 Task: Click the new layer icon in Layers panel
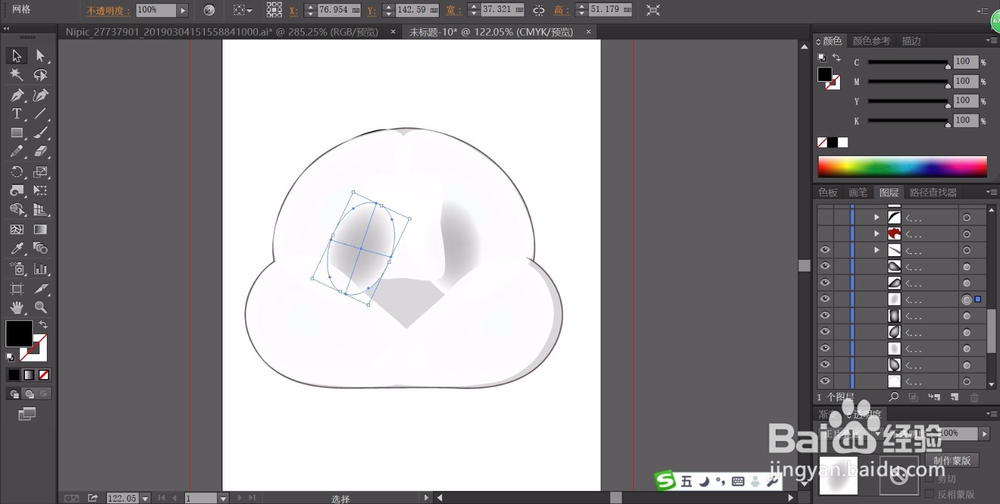click(954, 397)
